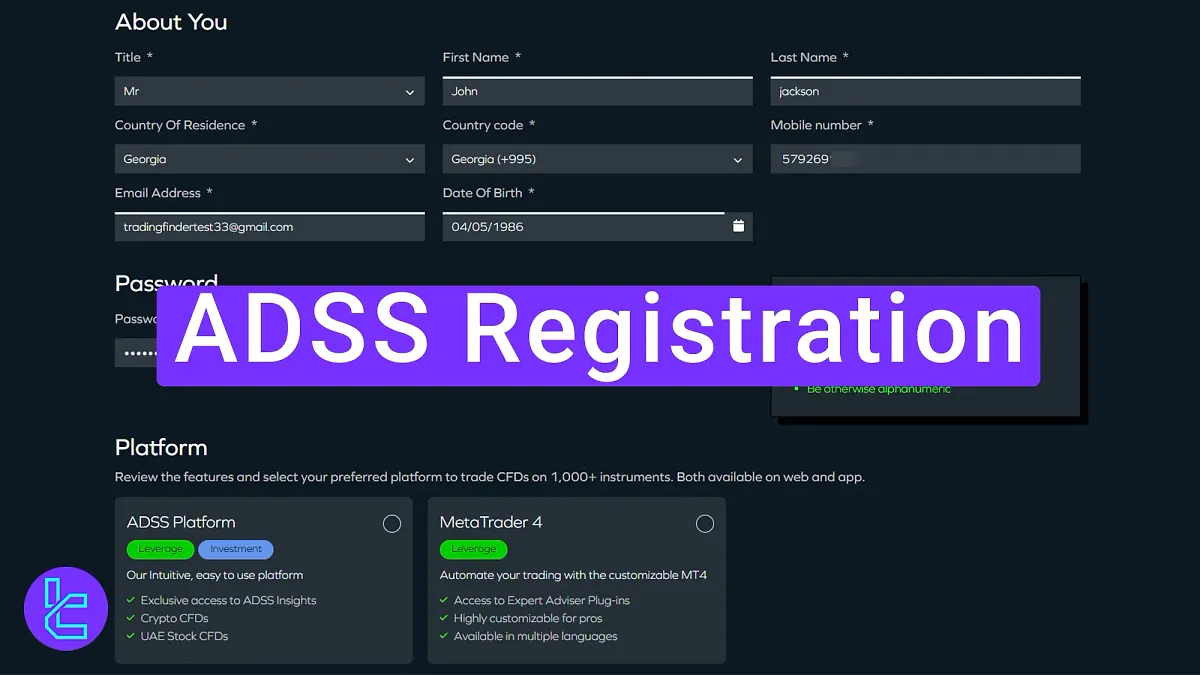Image resolution: width=1200 pixels, height=675 pixels.
Task: Click the First Name input showing John
Action: [x=597, y=91]
